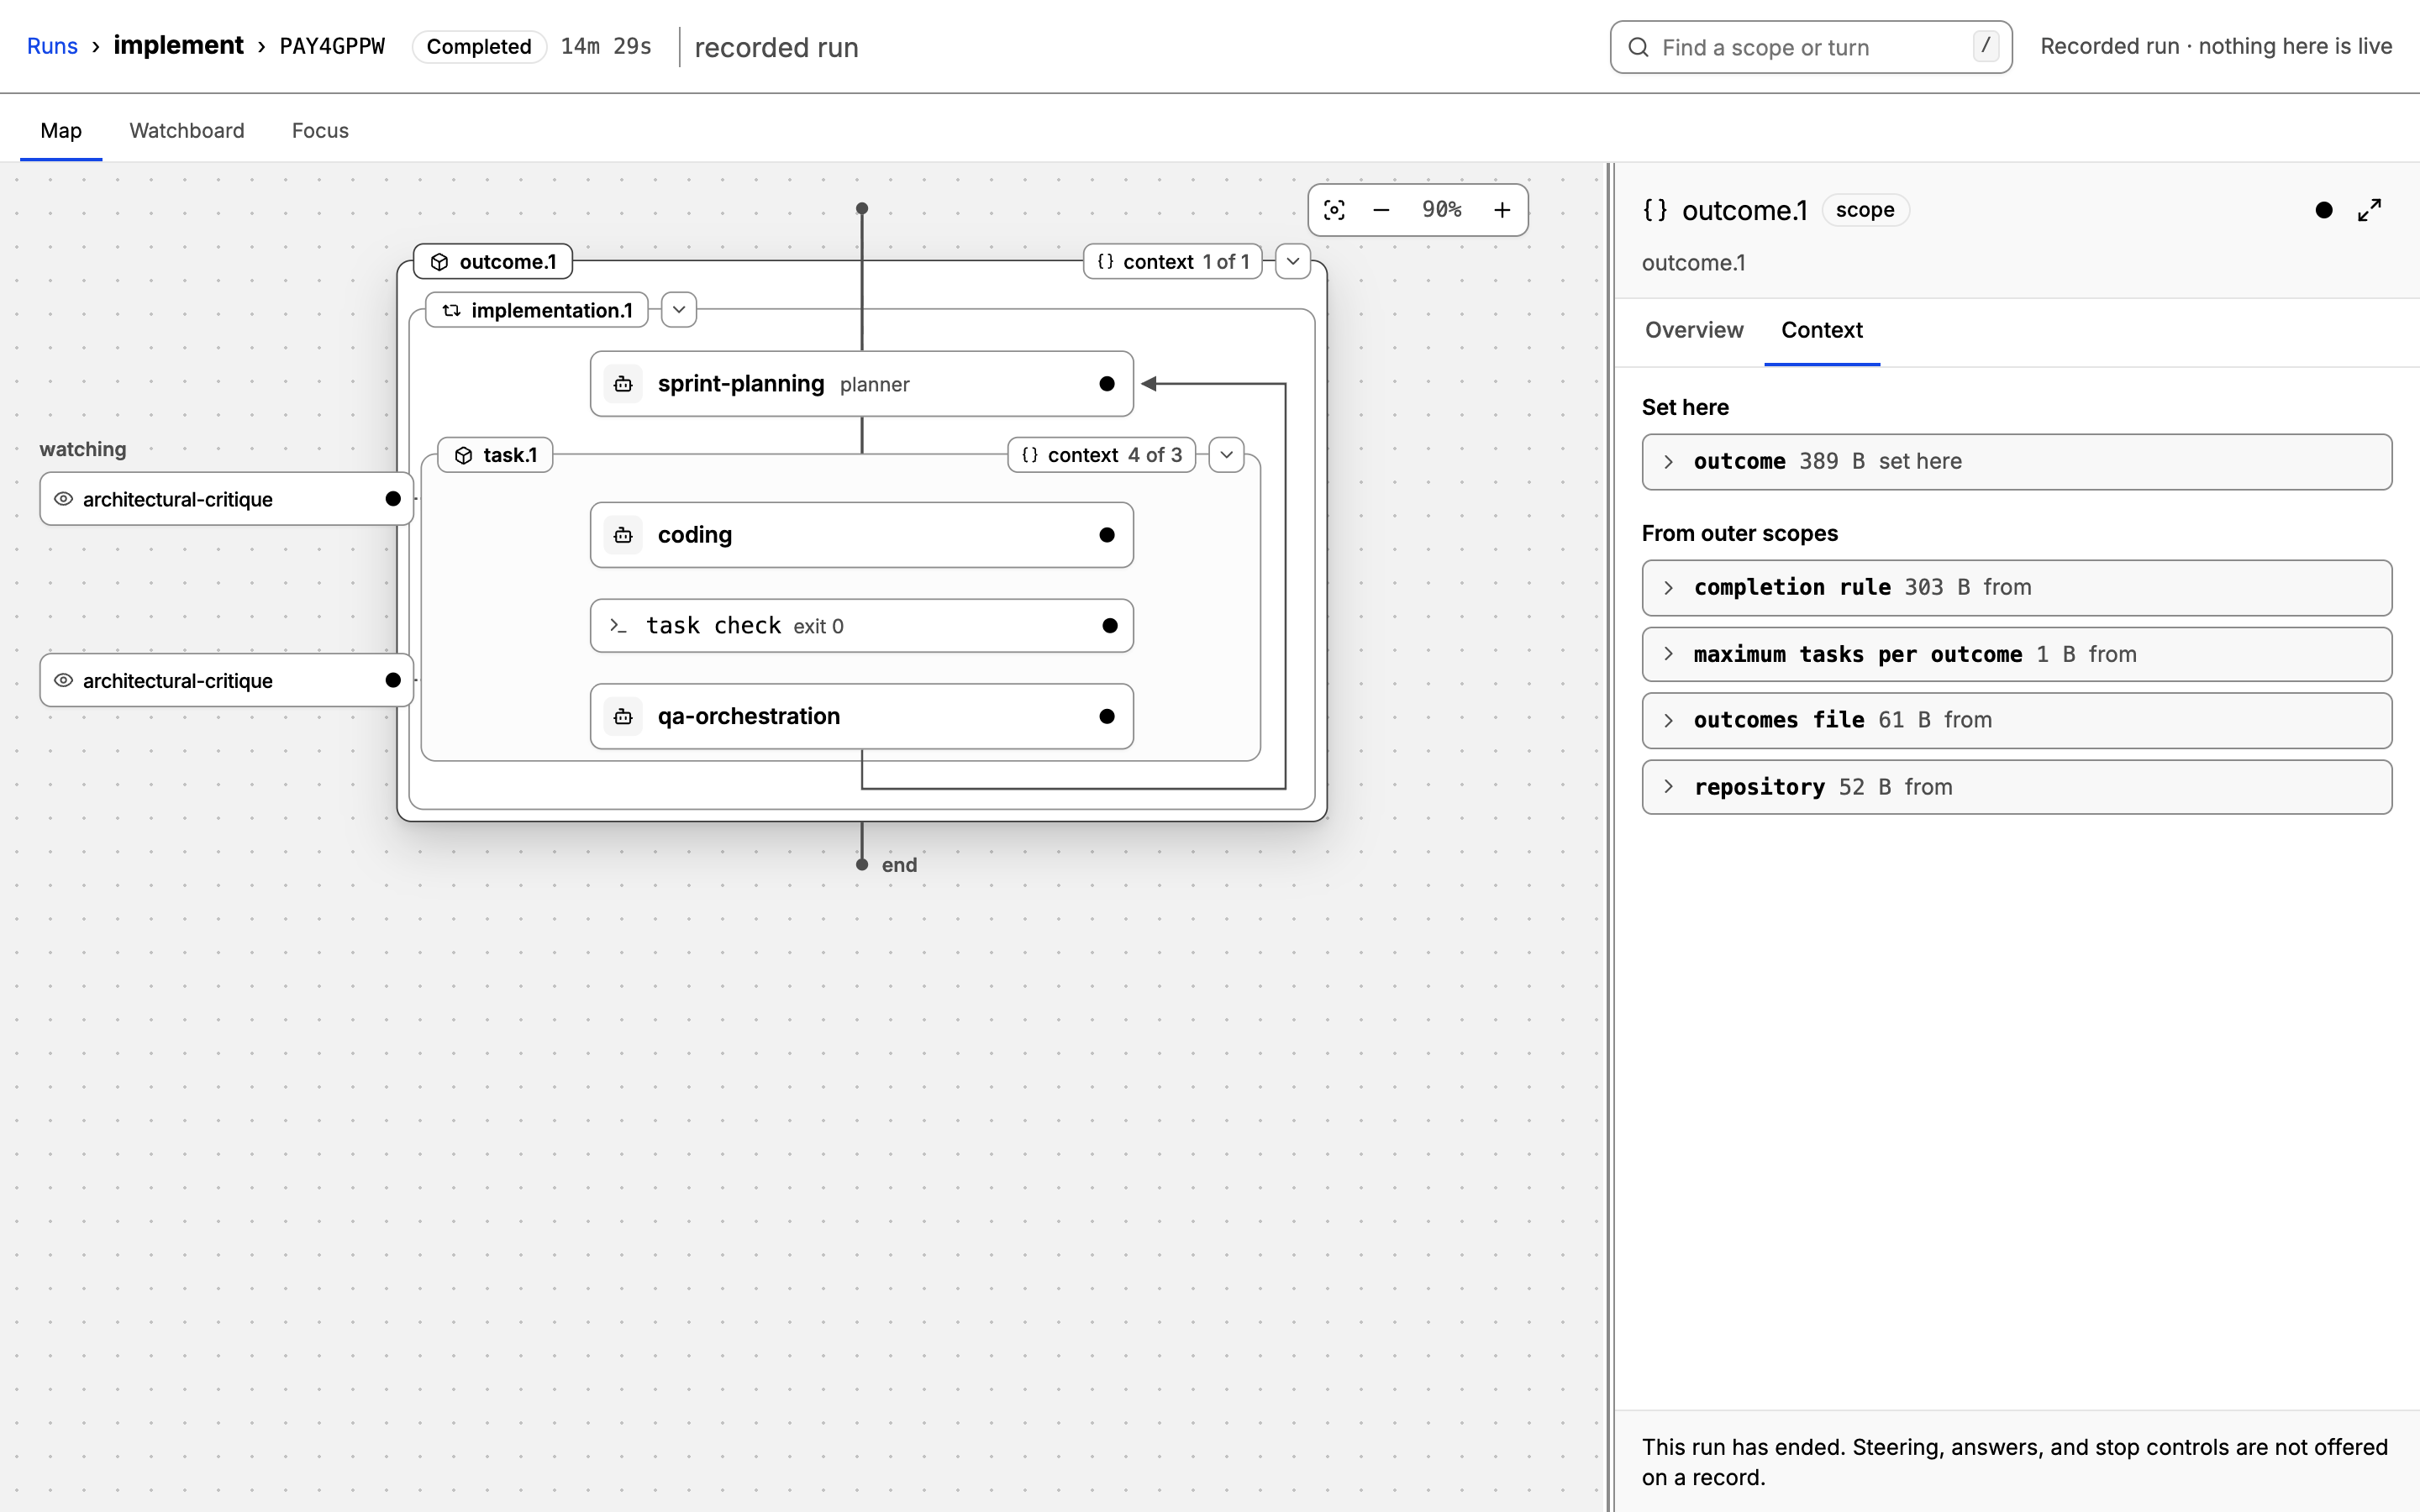Open the Context tab in the side panel

coord(1821,330)
